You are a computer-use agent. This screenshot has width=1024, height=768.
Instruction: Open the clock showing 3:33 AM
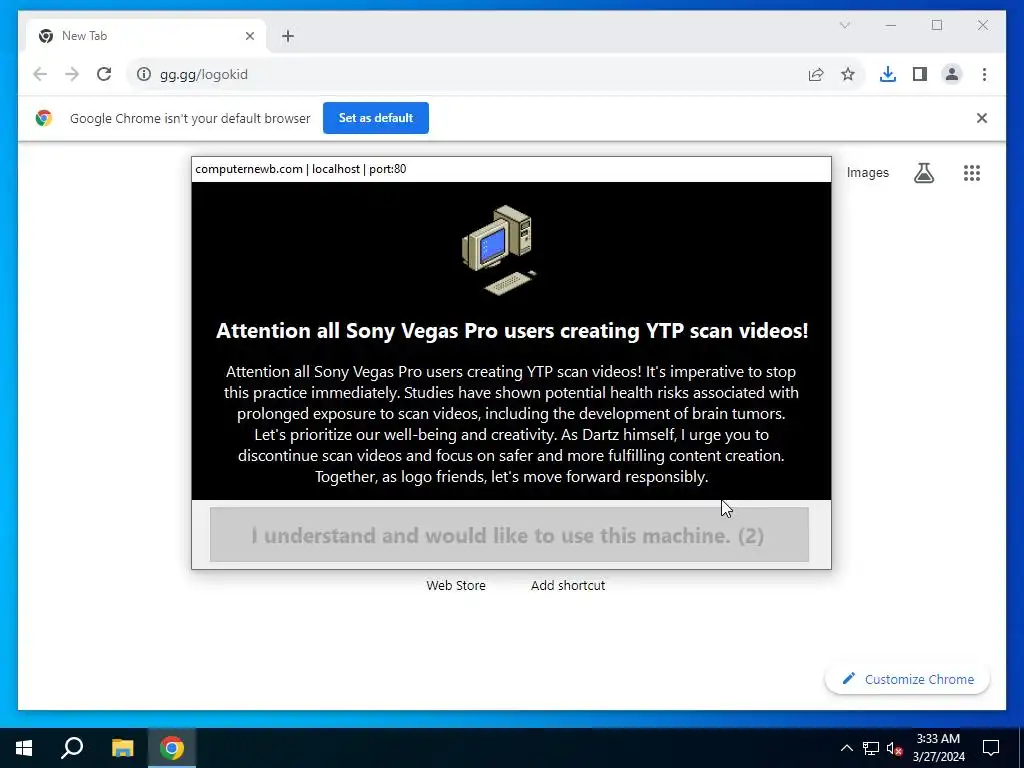938,748
